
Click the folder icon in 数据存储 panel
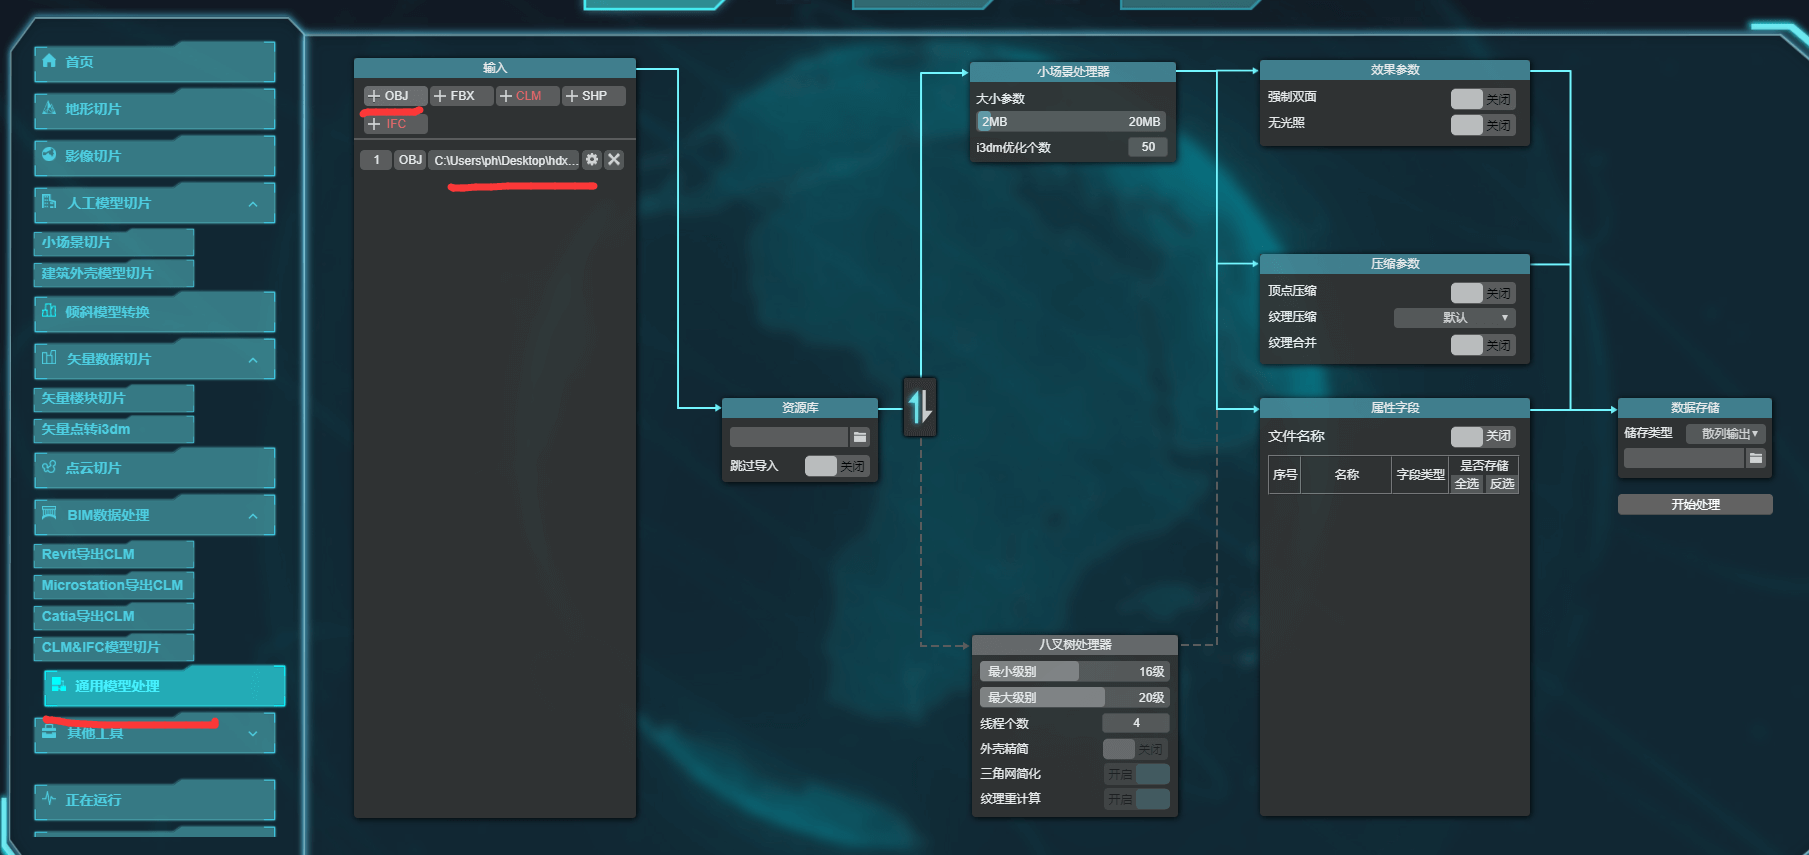pos(1756,458)
